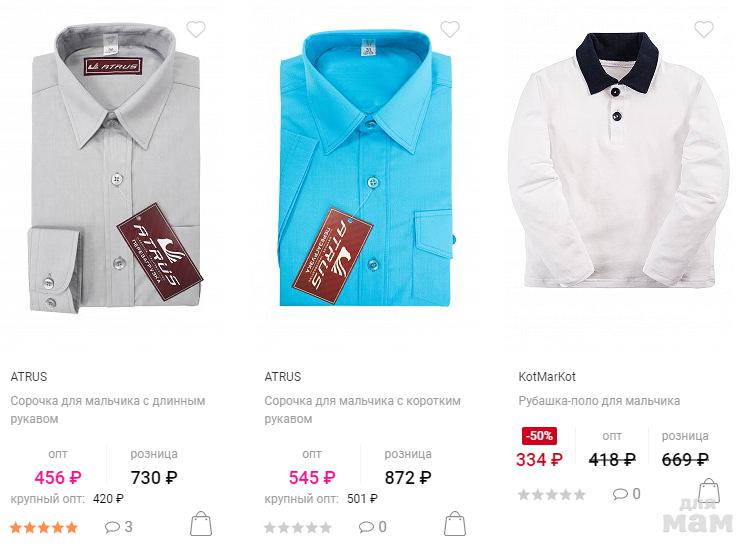The height and width of the screenshot is (547, 748).
Task: Open gray long-sleeve shirt product image
Action: pos(116,168)
